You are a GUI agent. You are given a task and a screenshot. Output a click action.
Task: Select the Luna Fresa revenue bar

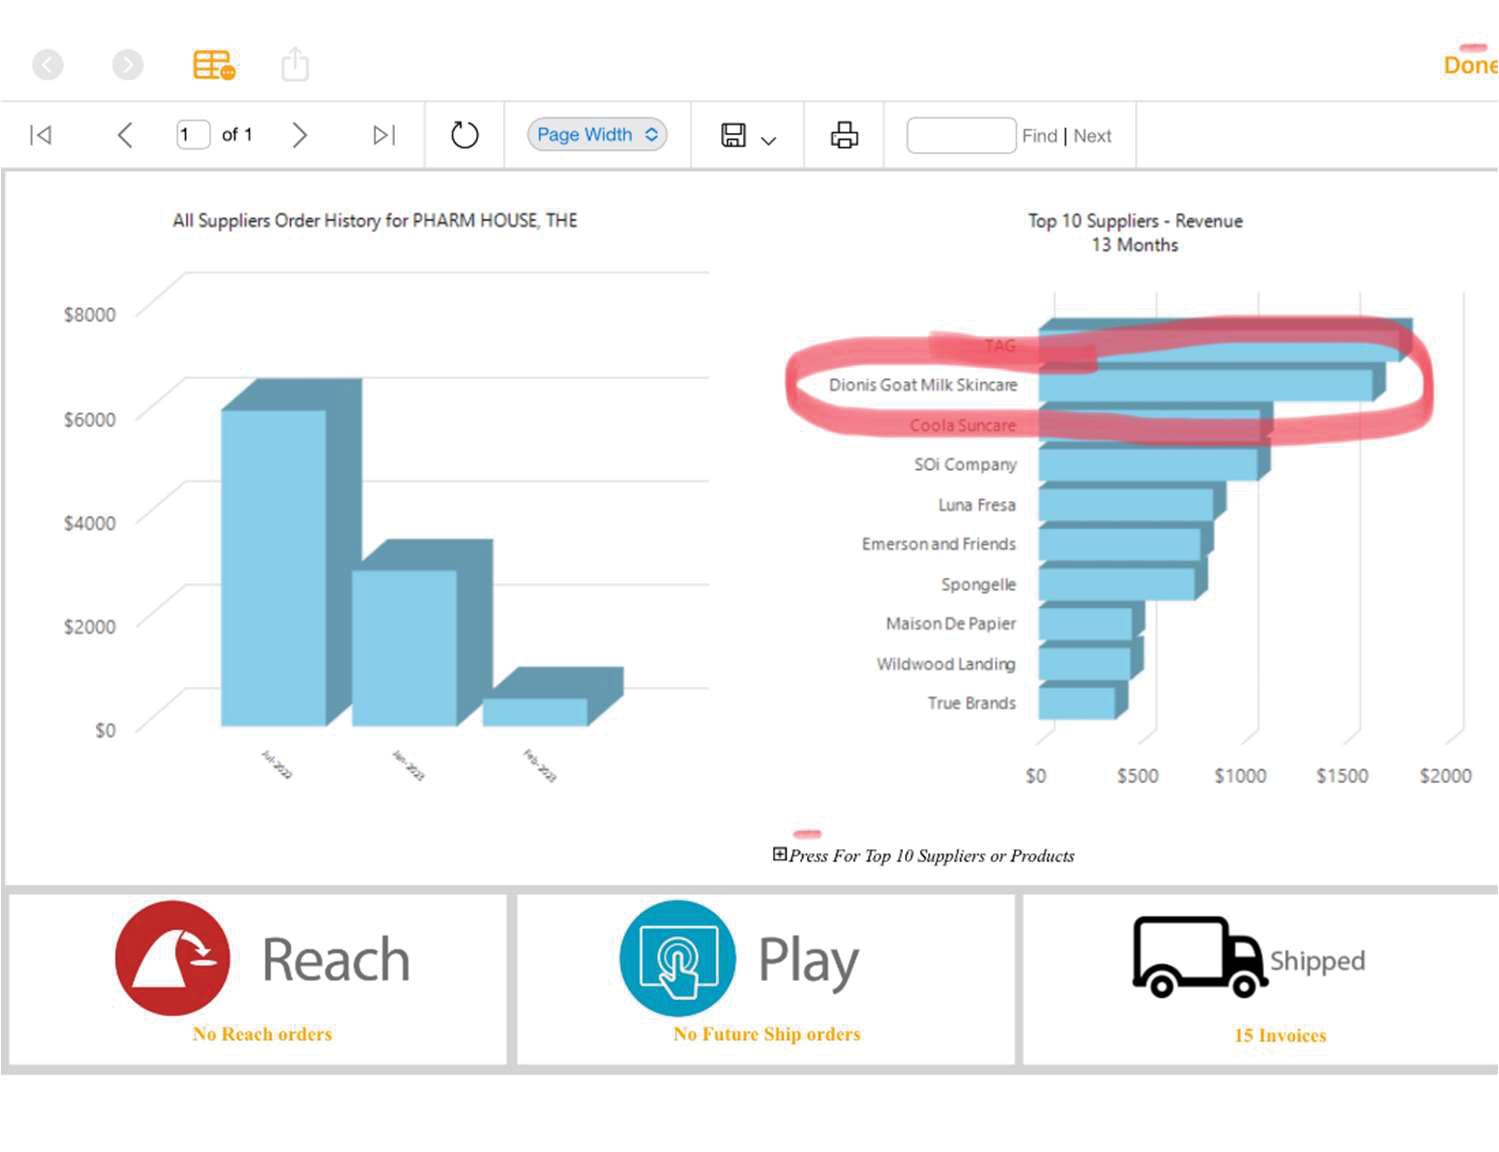(1126, 505)
